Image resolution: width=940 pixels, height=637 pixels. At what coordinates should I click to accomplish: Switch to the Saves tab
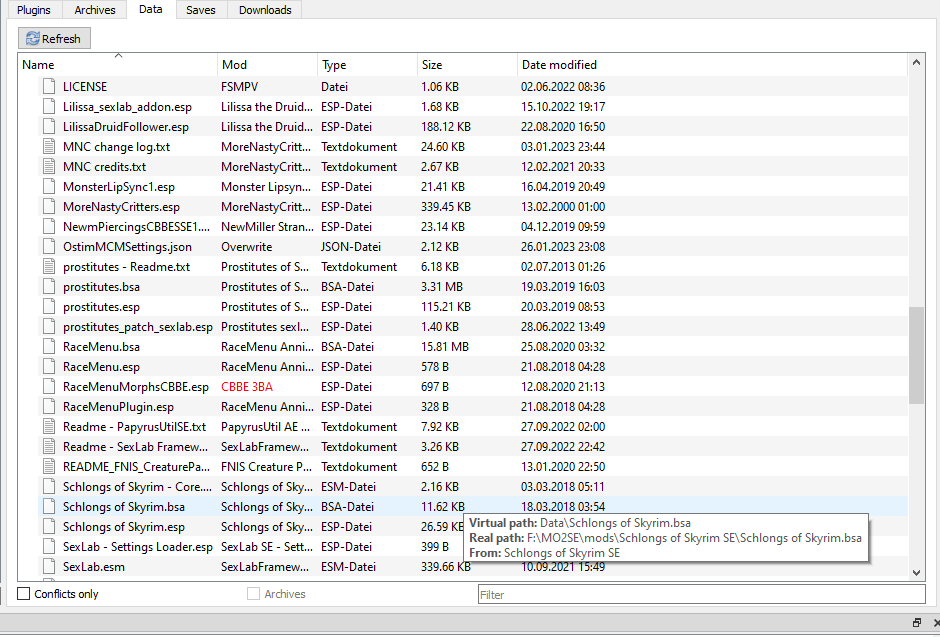[200, 10]
